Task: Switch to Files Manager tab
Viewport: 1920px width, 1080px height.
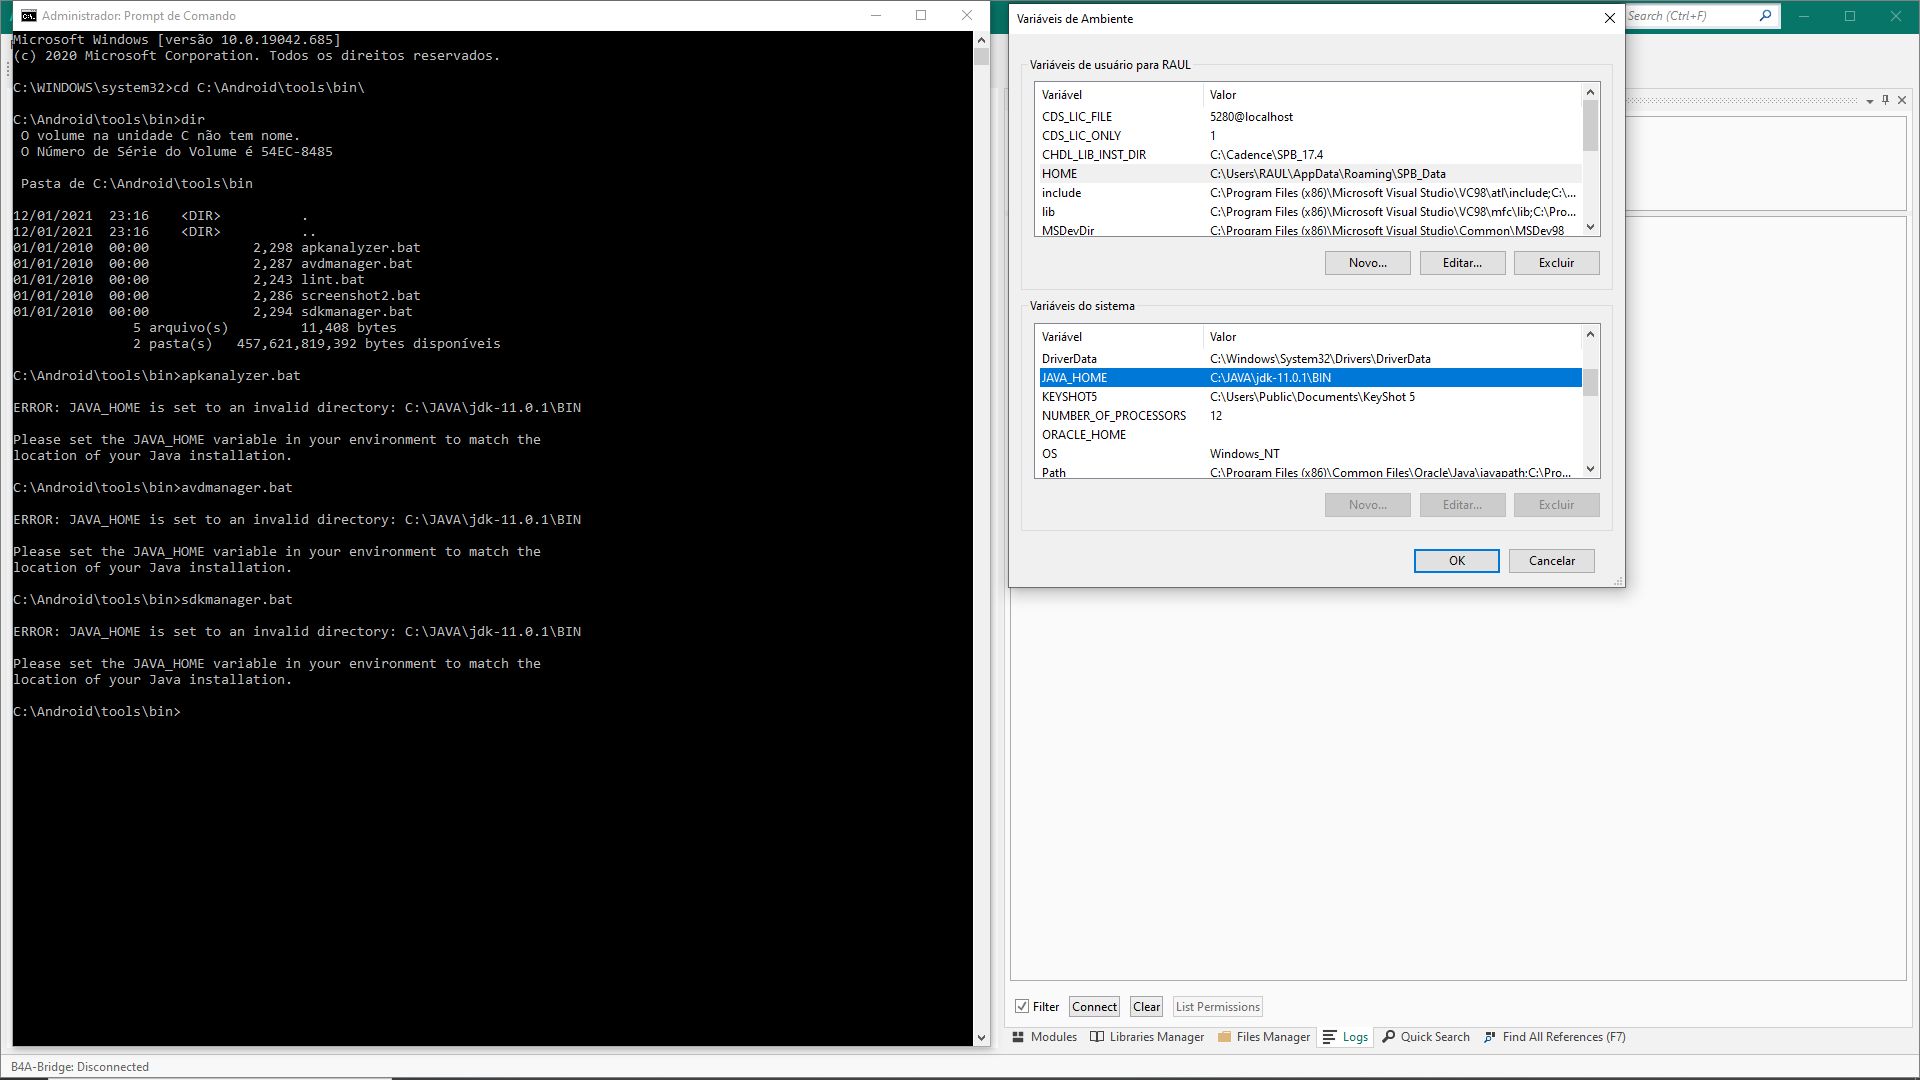Action: (x=1264, y=1037)
